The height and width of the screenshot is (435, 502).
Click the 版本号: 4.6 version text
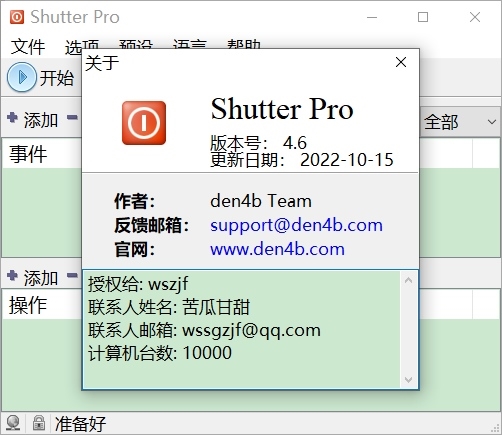click(258, 143)
